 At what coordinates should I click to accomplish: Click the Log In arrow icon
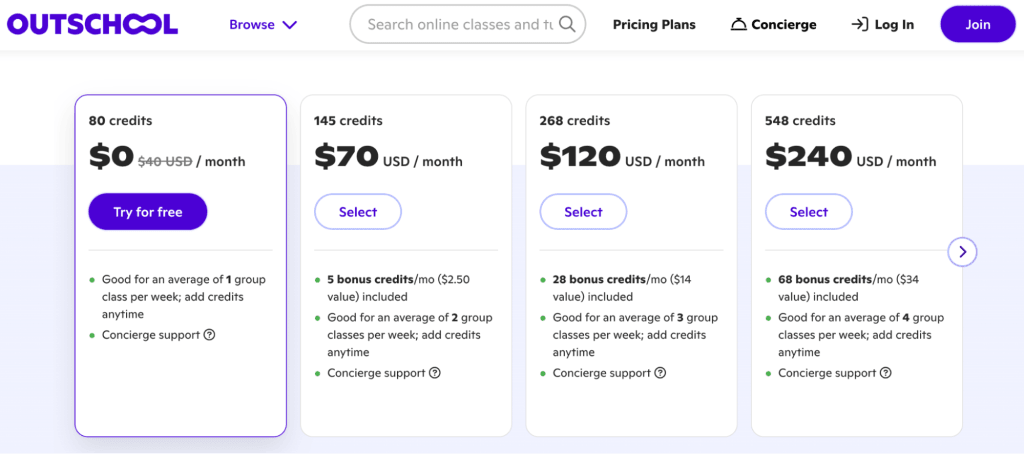859,24
